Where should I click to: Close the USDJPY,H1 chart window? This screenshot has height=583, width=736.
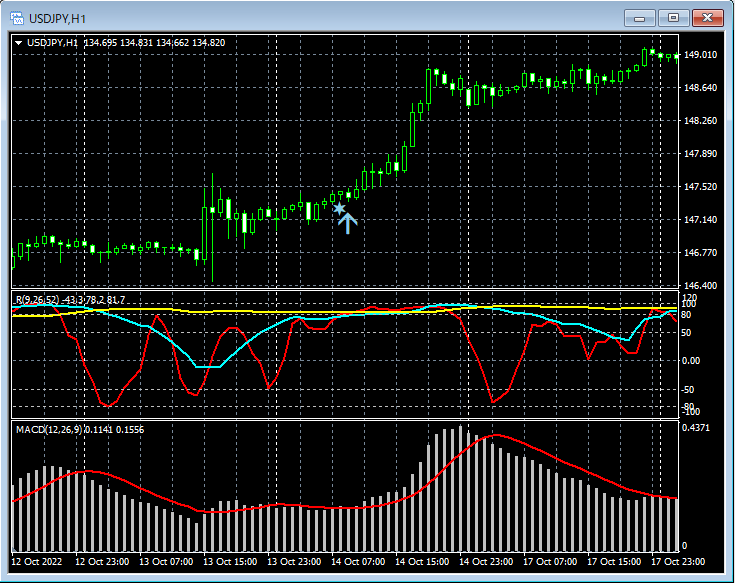(707, 17)
